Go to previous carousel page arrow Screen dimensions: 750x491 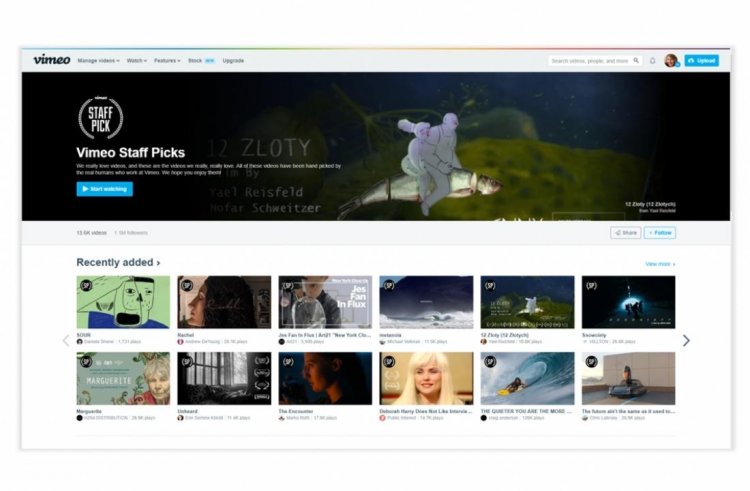[66, 340]
